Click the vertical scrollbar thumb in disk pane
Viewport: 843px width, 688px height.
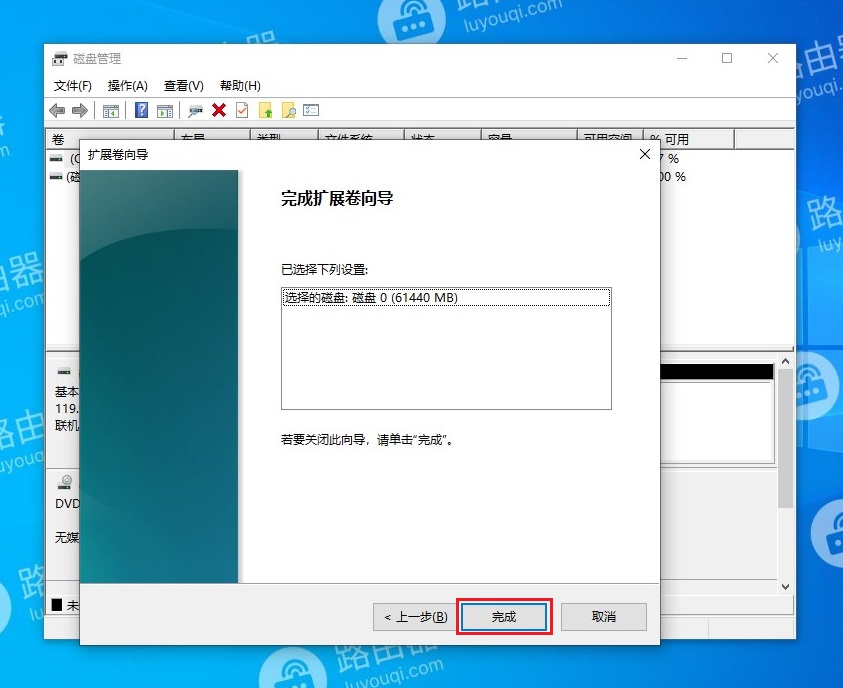785,438
